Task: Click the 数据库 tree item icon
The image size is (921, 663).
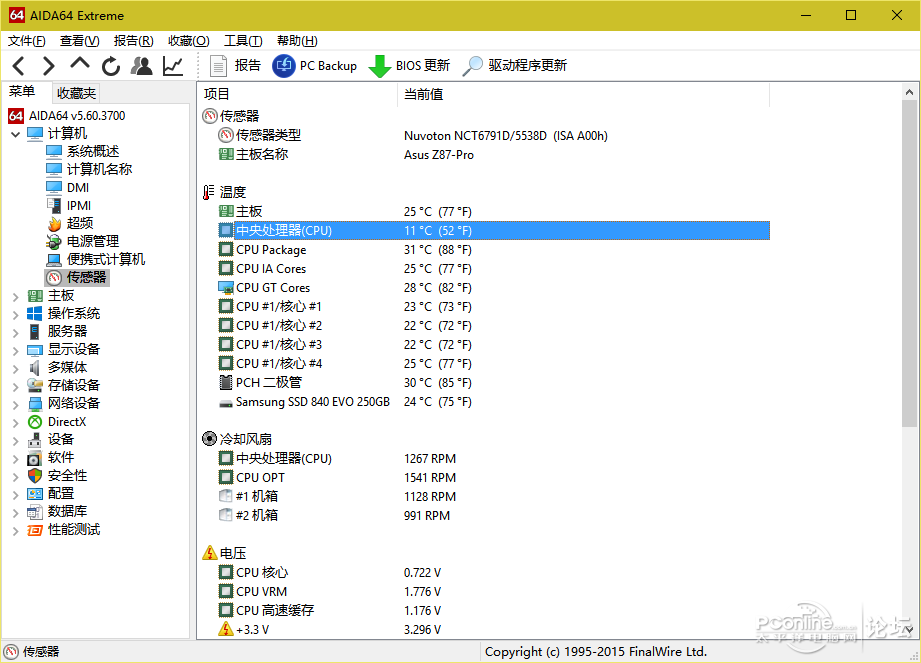Action: (35, 512)
